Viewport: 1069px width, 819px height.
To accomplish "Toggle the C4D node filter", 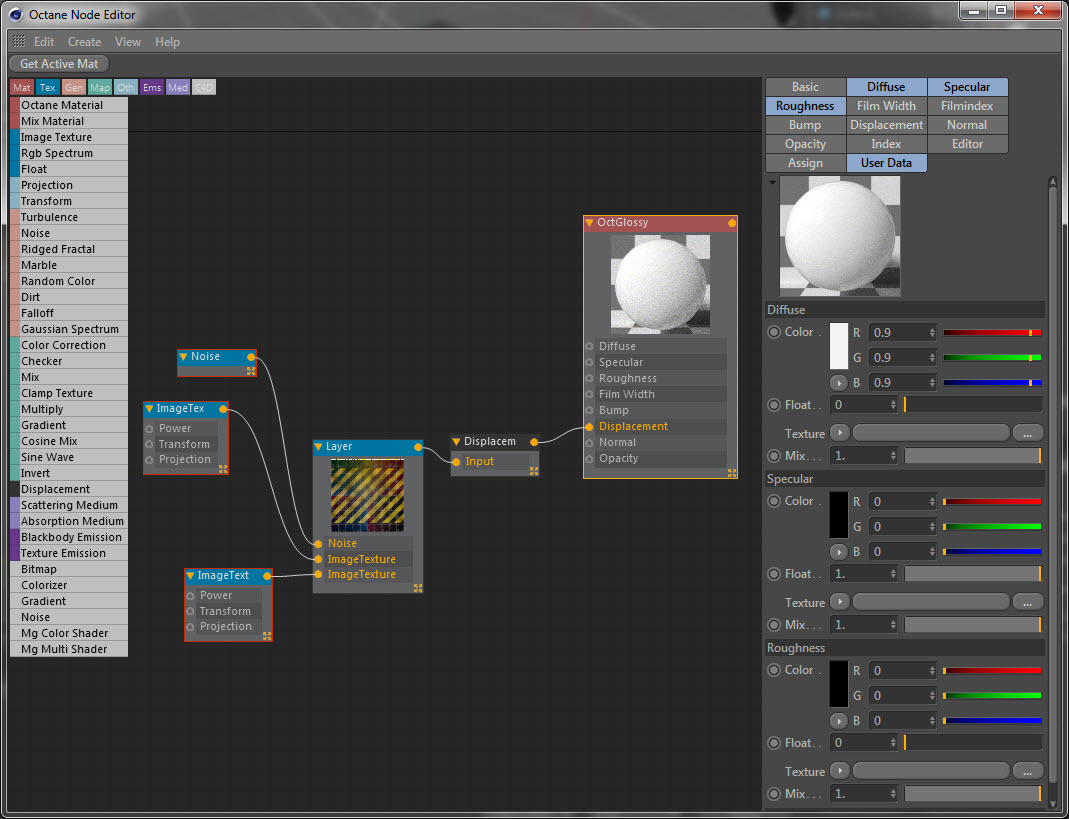I will point(204,87).
